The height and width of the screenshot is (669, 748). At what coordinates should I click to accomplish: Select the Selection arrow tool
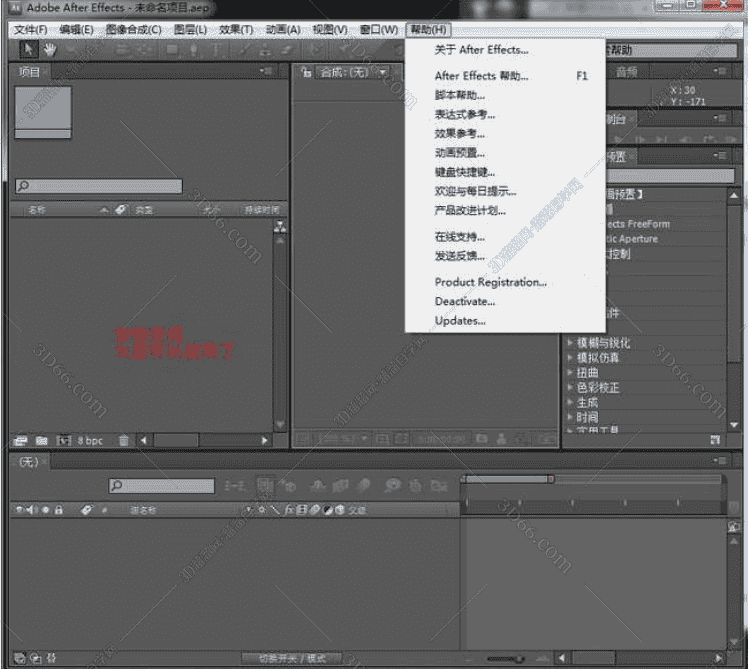point(28,49)
